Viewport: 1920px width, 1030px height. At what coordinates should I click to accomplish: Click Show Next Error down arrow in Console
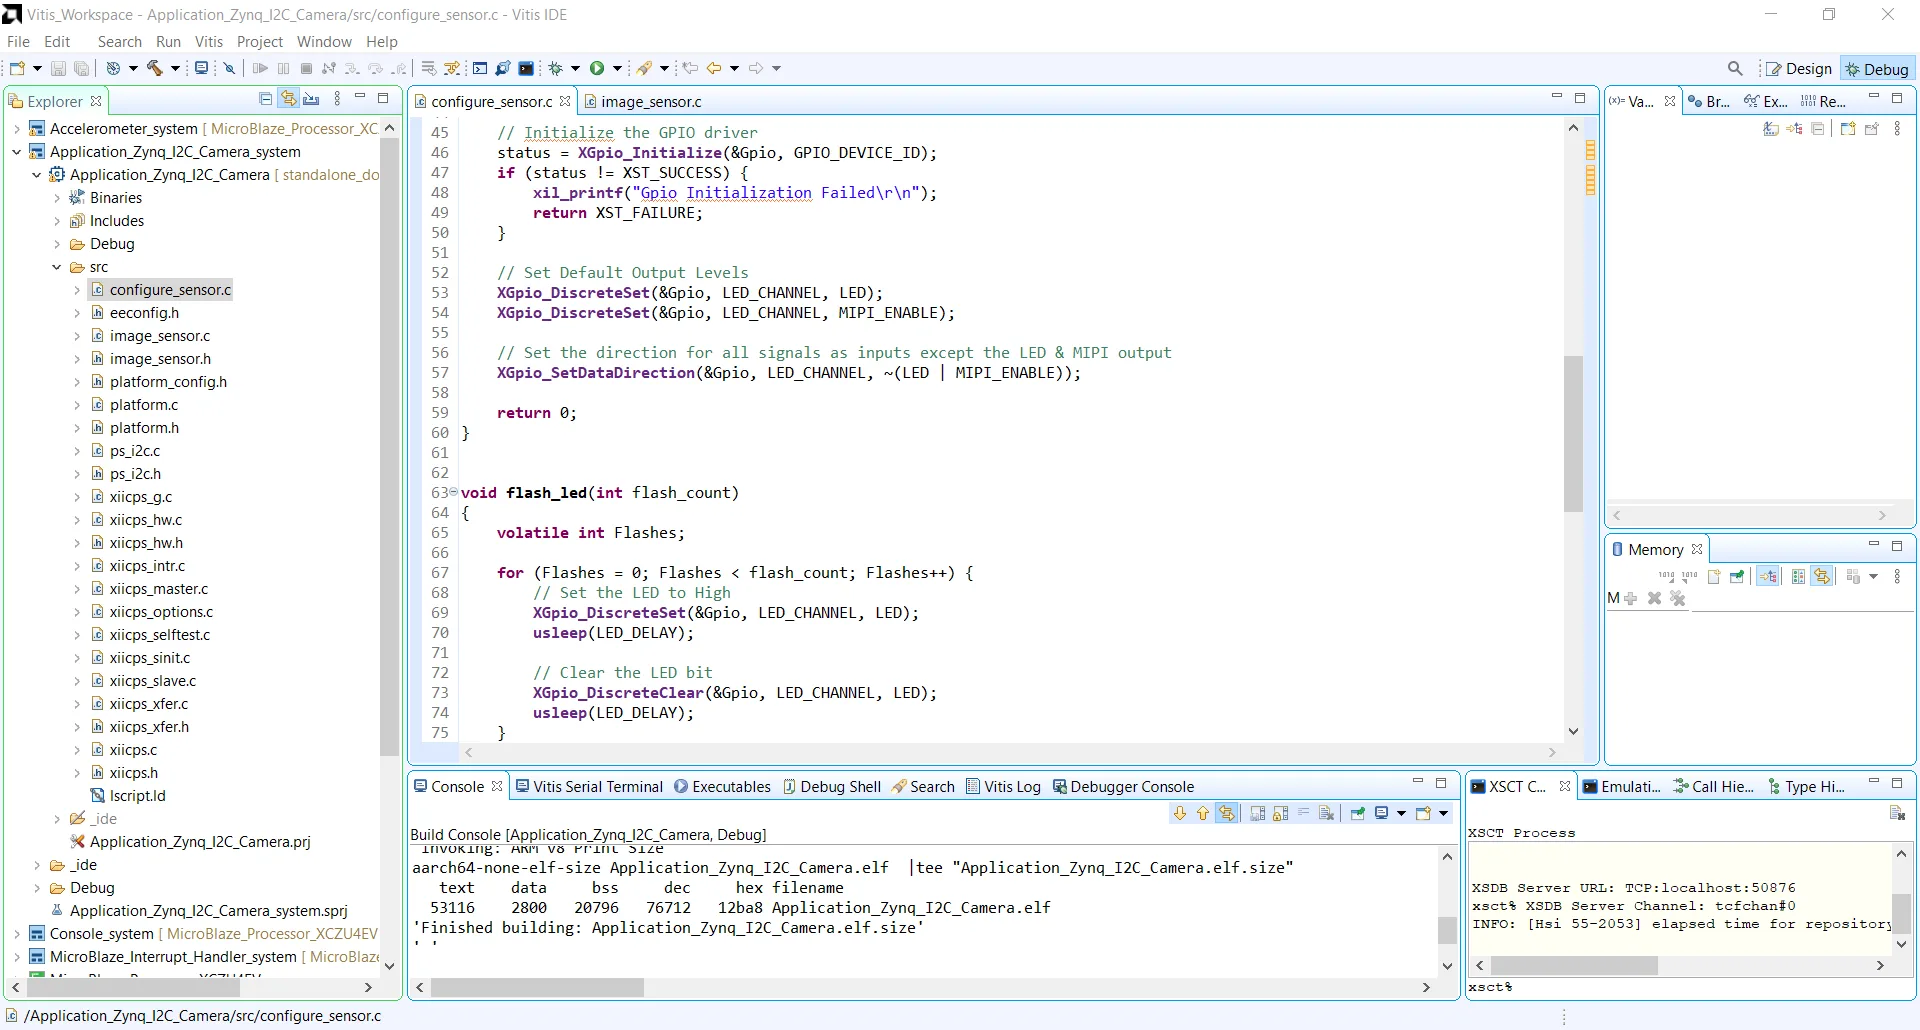click(x=1180, y=813)
